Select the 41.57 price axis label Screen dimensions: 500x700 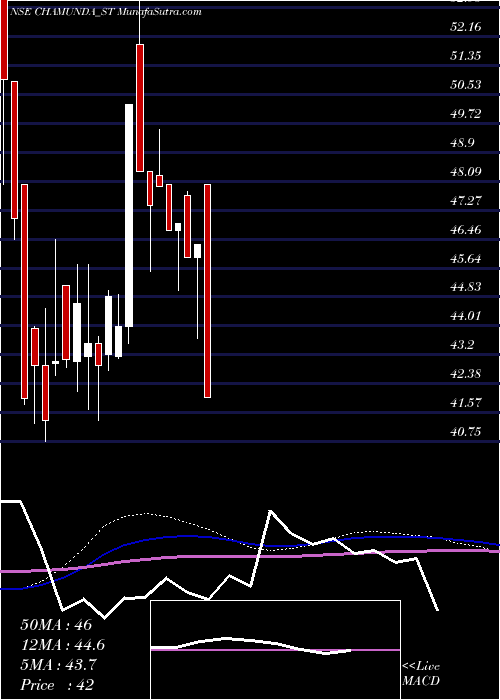pos(466,403)
